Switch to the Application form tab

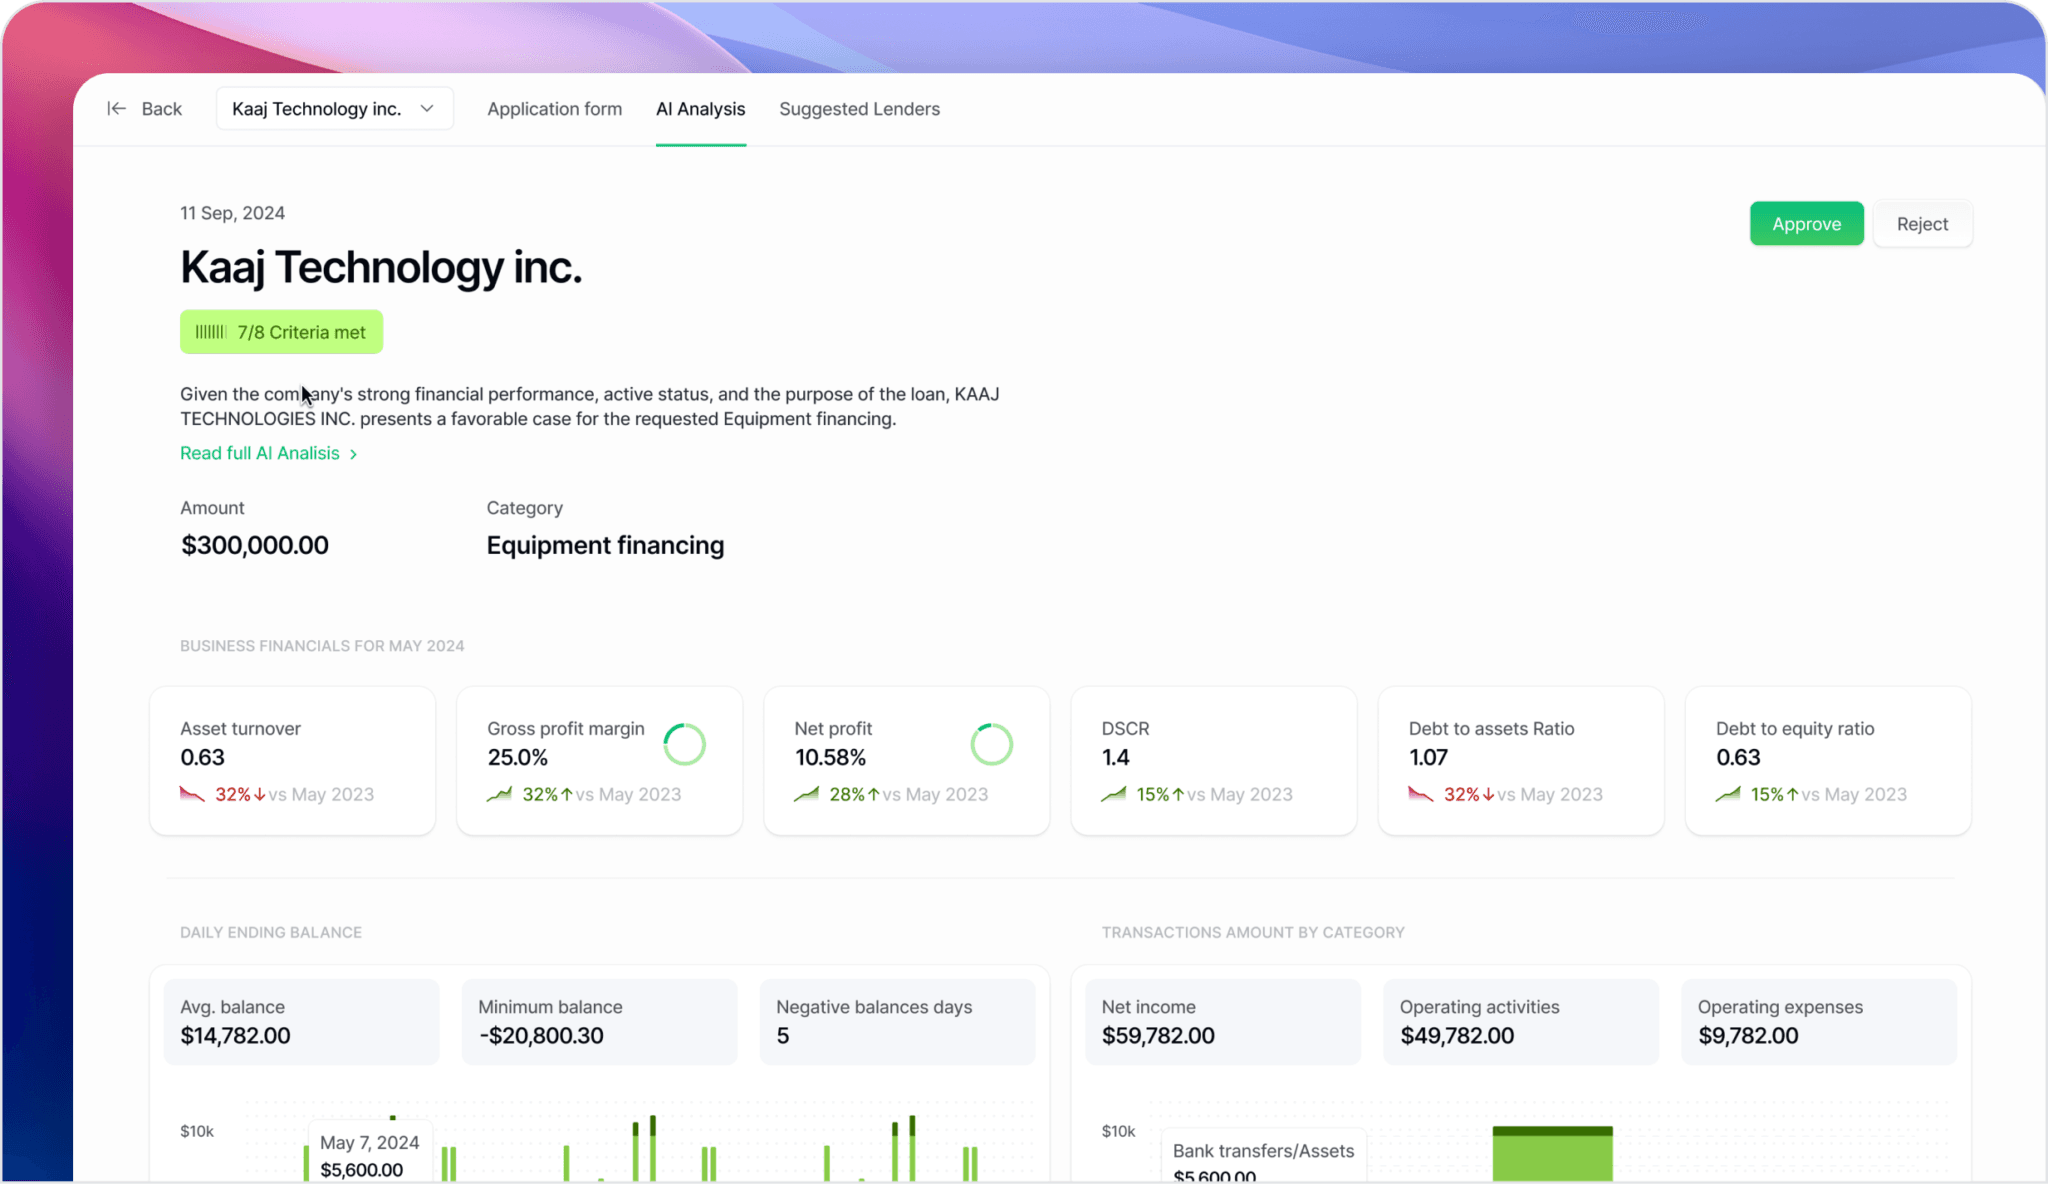[x=554, y=109]
